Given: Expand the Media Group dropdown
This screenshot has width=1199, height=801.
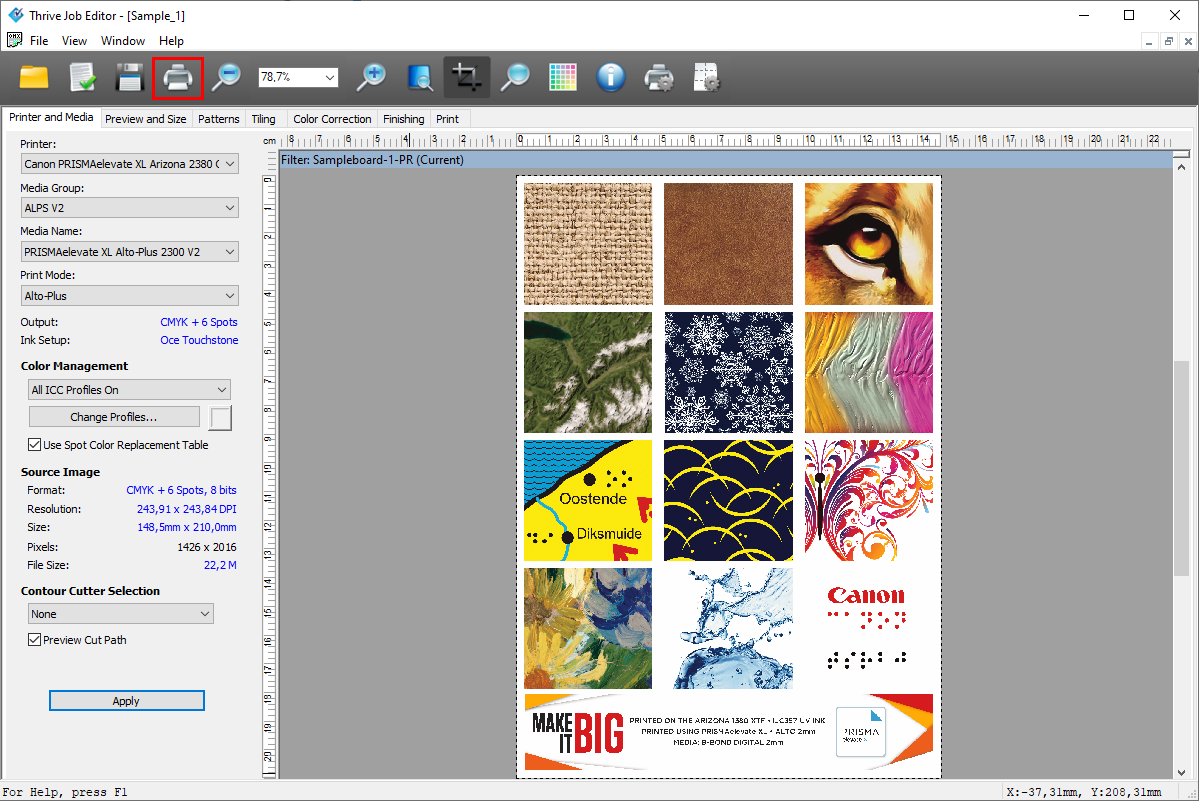Looking at the screenshot, I should point(129,208).
